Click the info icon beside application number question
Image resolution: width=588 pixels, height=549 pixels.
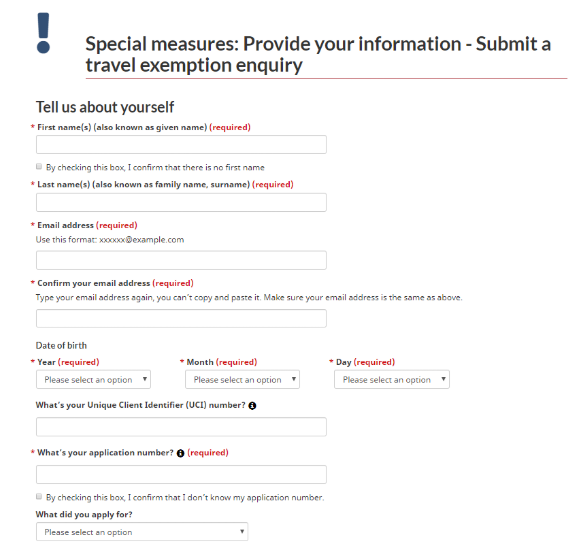pyautogui.click(x=180, y=453)
